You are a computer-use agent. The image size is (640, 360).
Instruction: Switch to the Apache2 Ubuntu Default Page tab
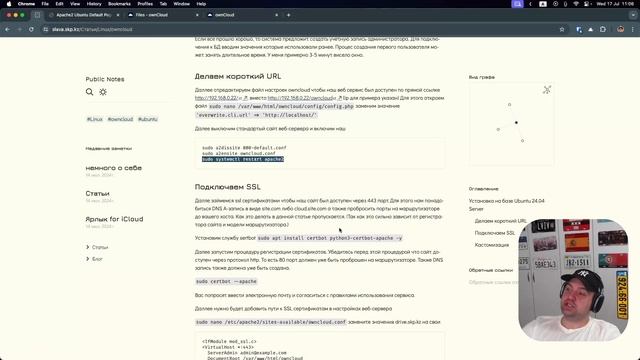pos(83,15)
